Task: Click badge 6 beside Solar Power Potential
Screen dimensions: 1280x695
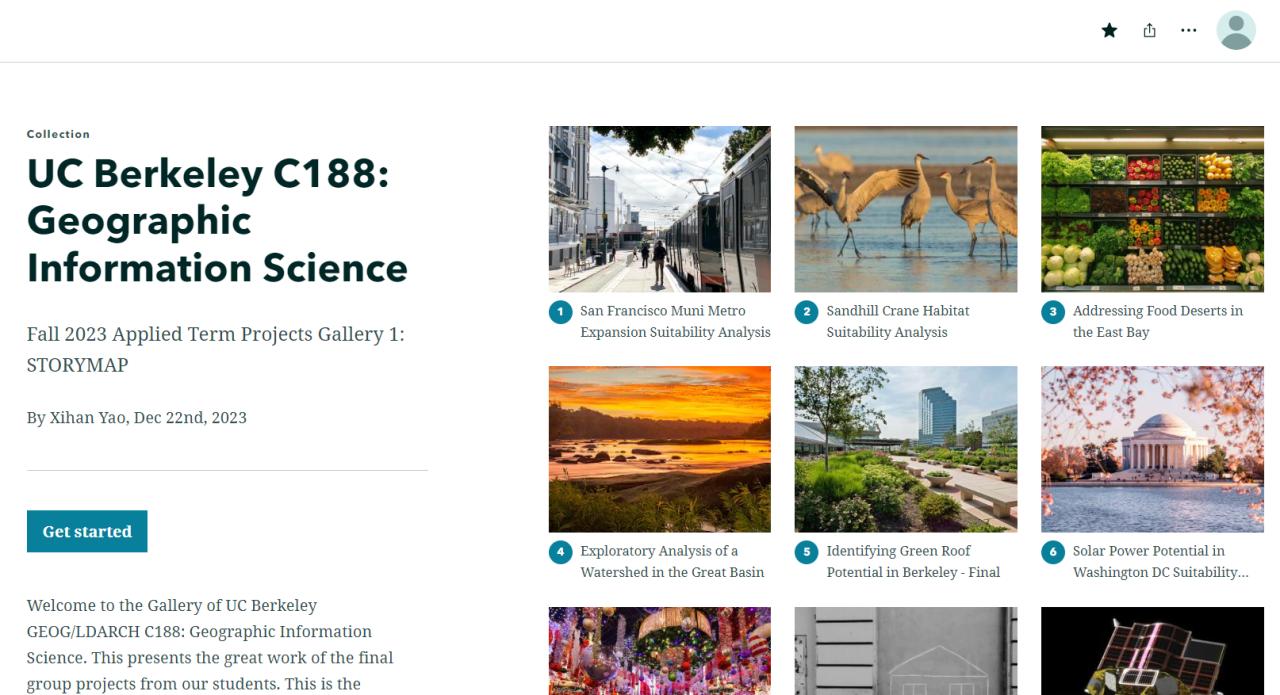Action: [1053, 551]
